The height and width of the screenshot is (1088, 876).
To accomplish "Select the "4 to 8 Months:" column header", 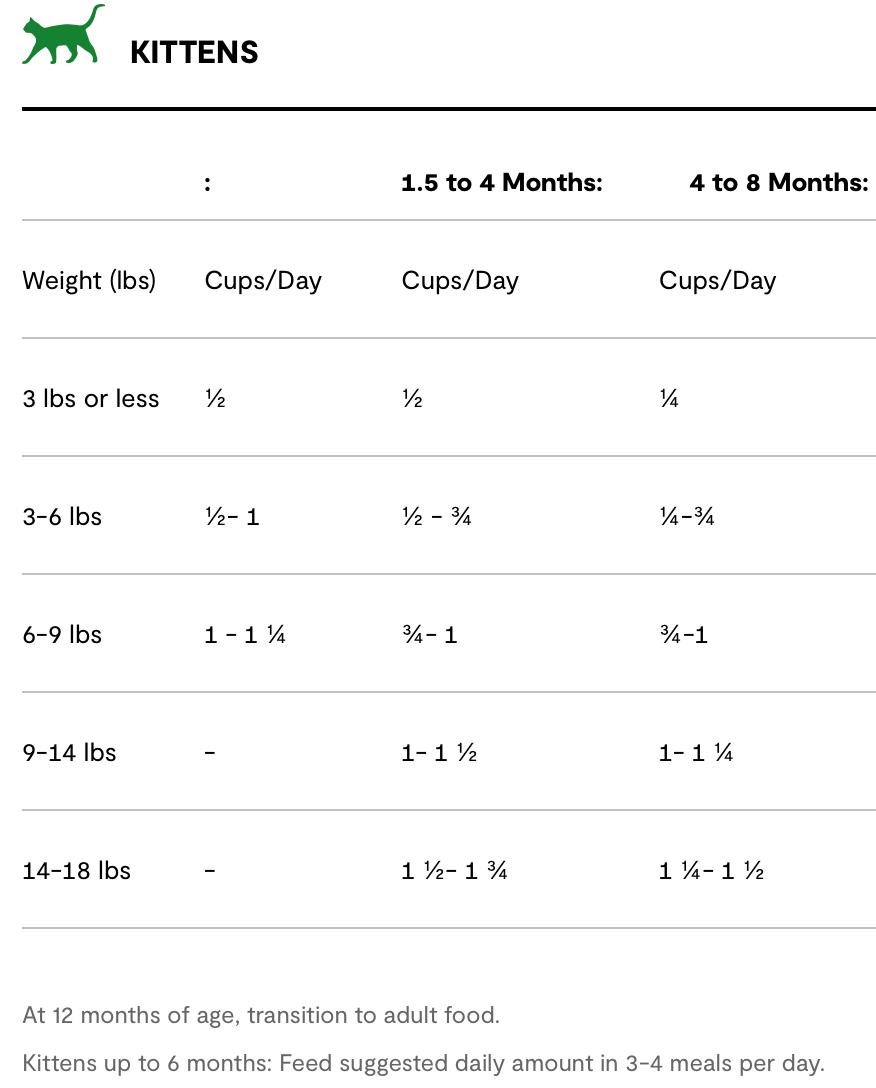I will tap(778, 183).
